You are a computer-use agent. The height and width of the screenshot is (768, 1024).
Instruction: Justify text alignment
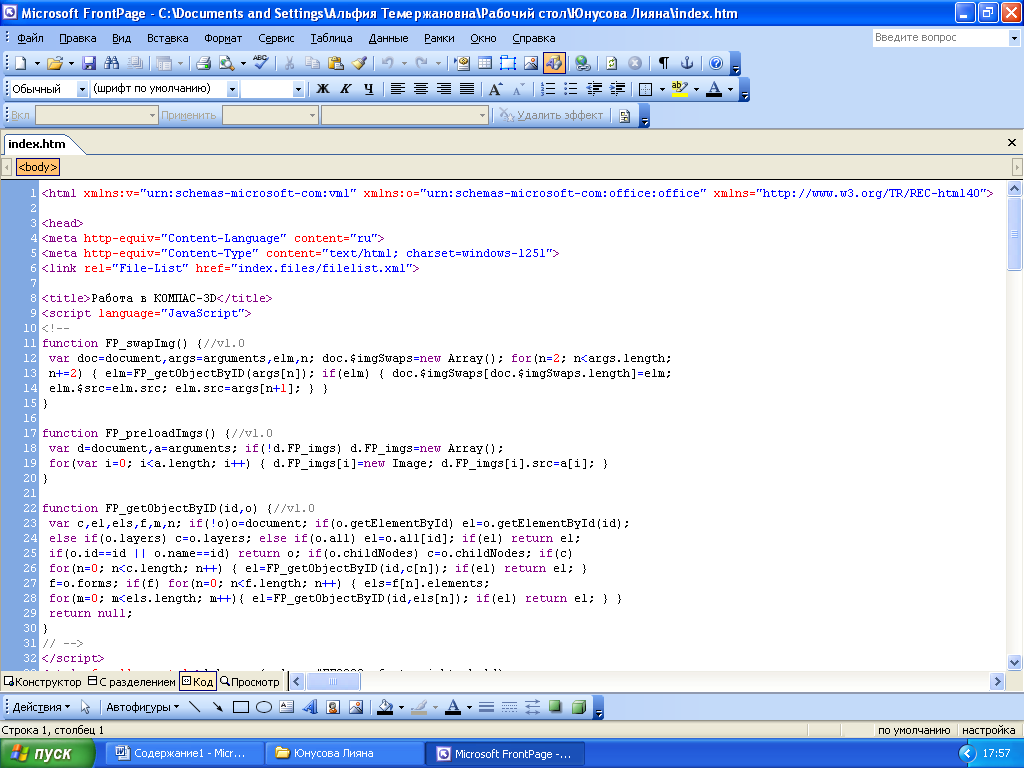[x=467, y=89]
